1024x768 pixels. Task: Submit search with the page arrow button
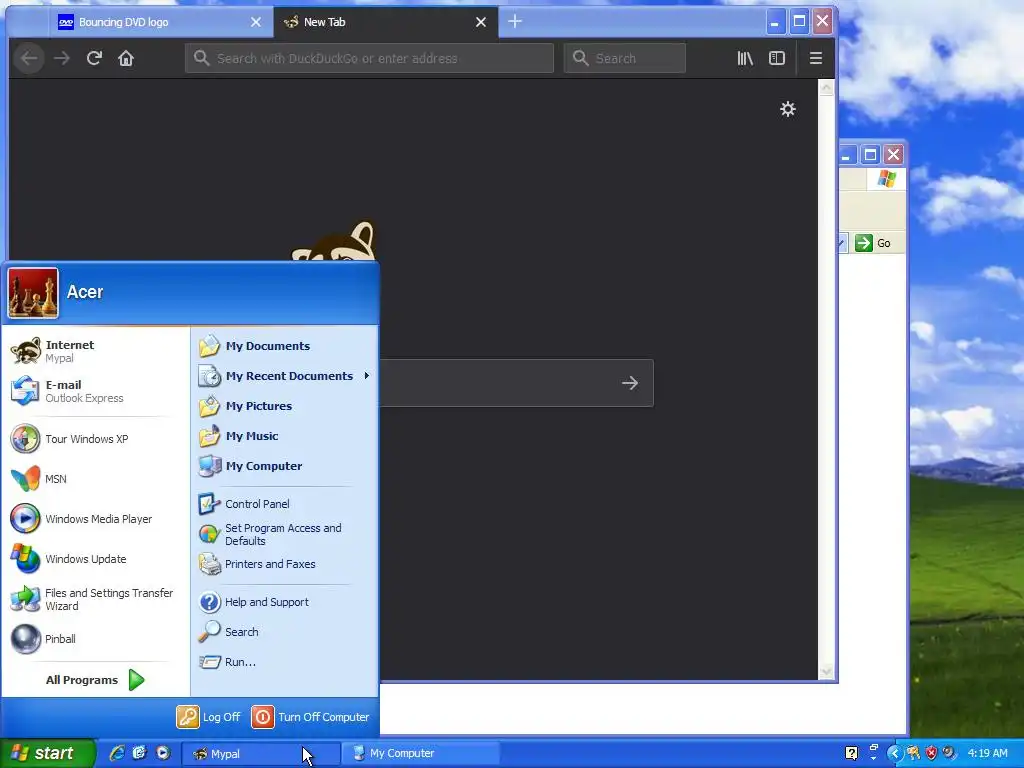[x=630, y=383]
